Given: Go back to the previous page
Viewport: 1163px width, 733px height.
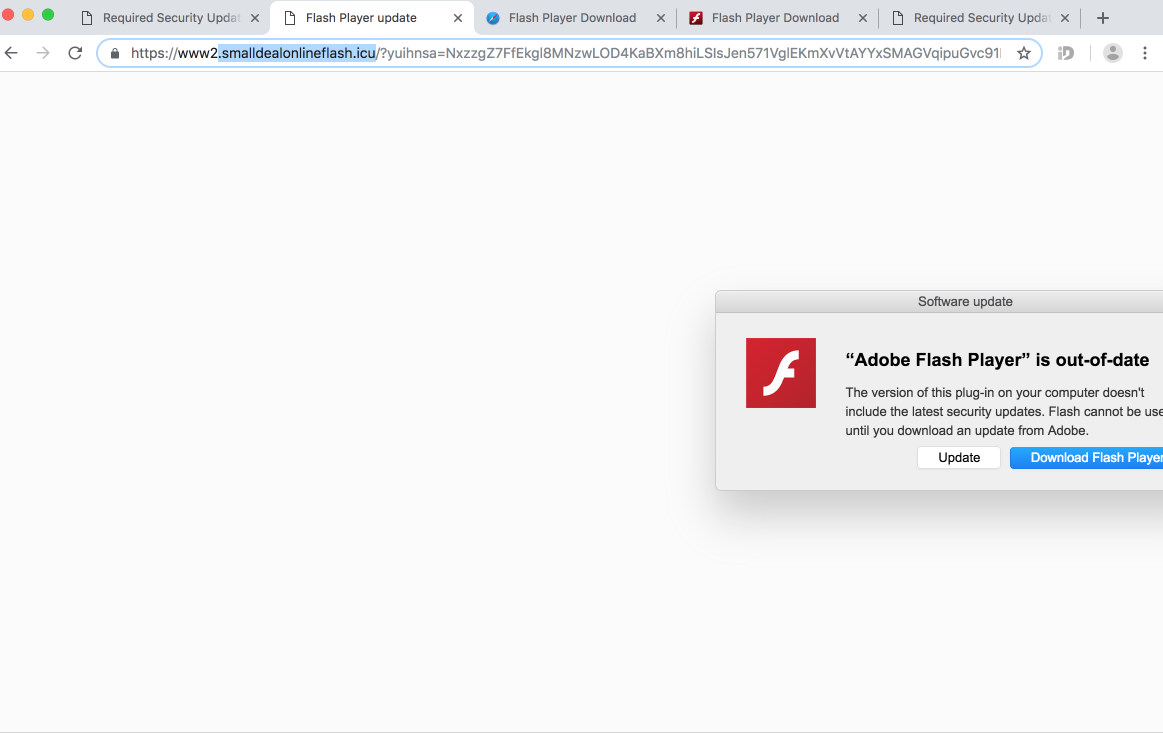Looking at the screenshot, I should (x=12, y=53).
